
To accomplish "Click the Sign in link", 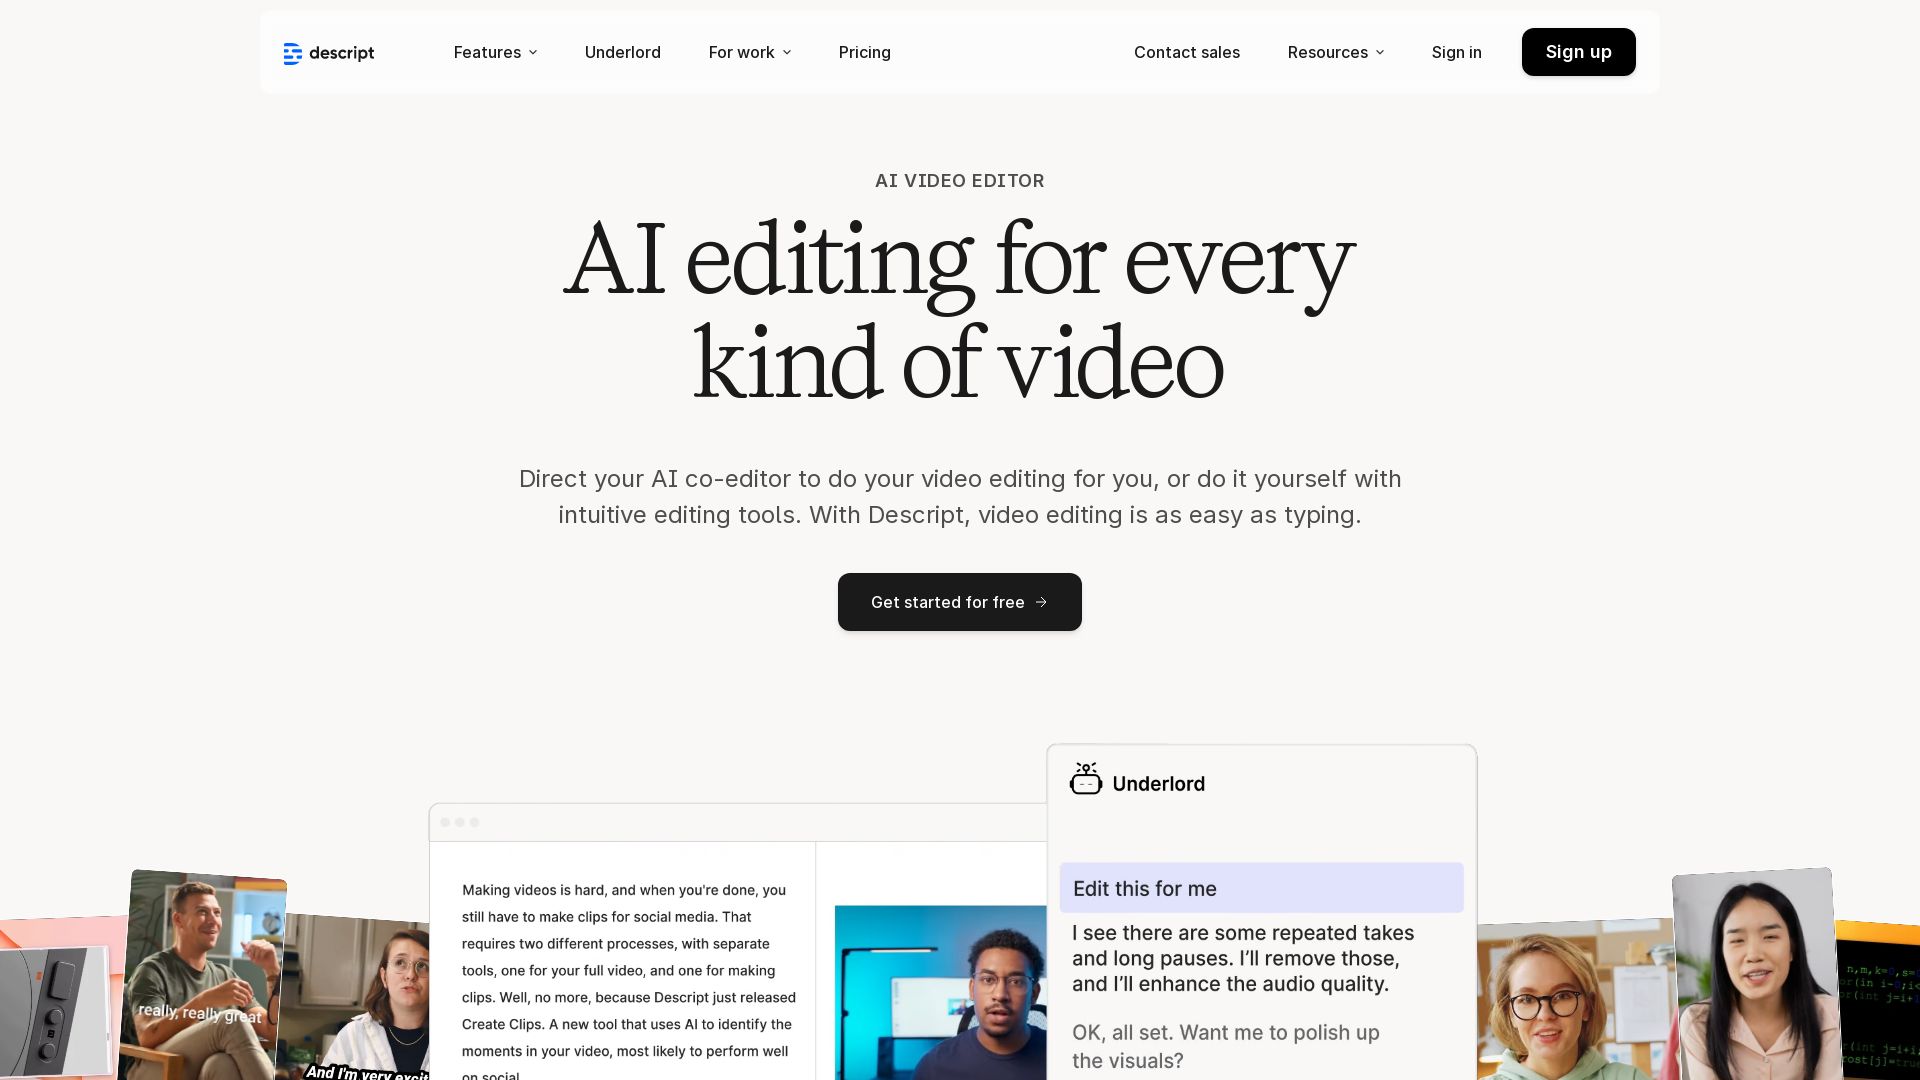I will click(x=1456, y=52).
